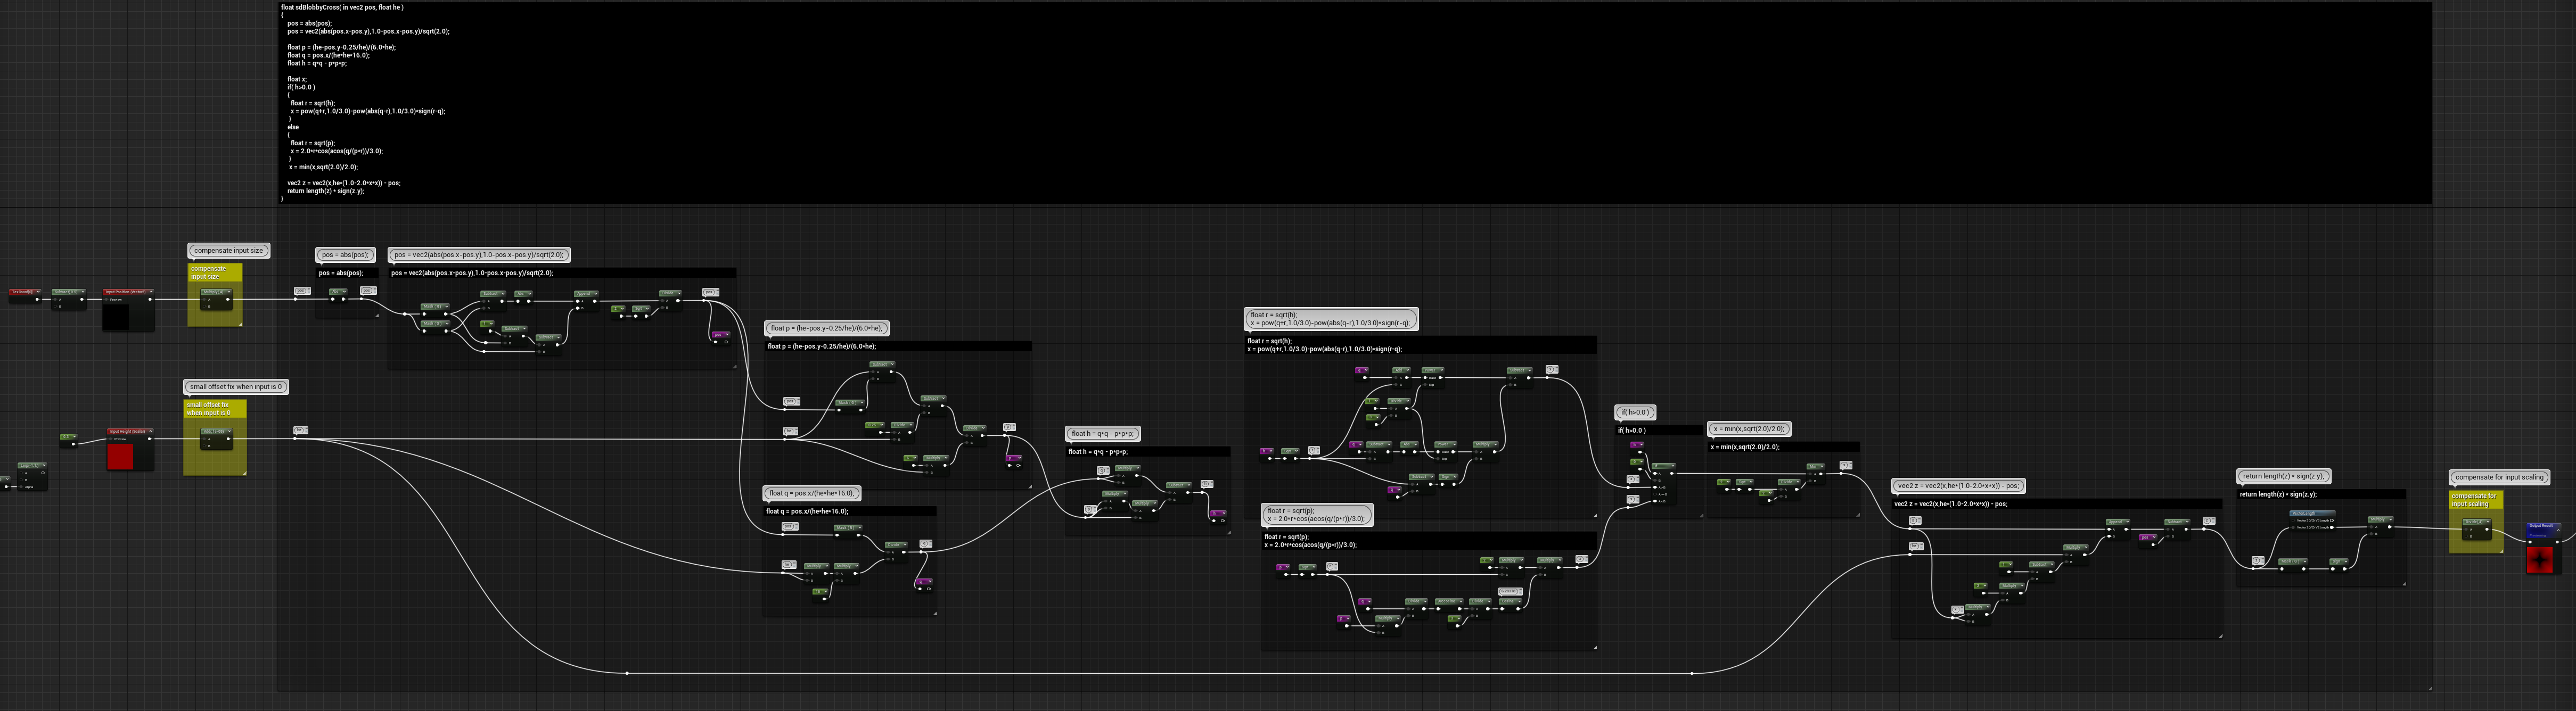Viewport: 2576px width, 711px height.
Task: Collapse the Input Position node preview arrow
Action: point(151,292)
